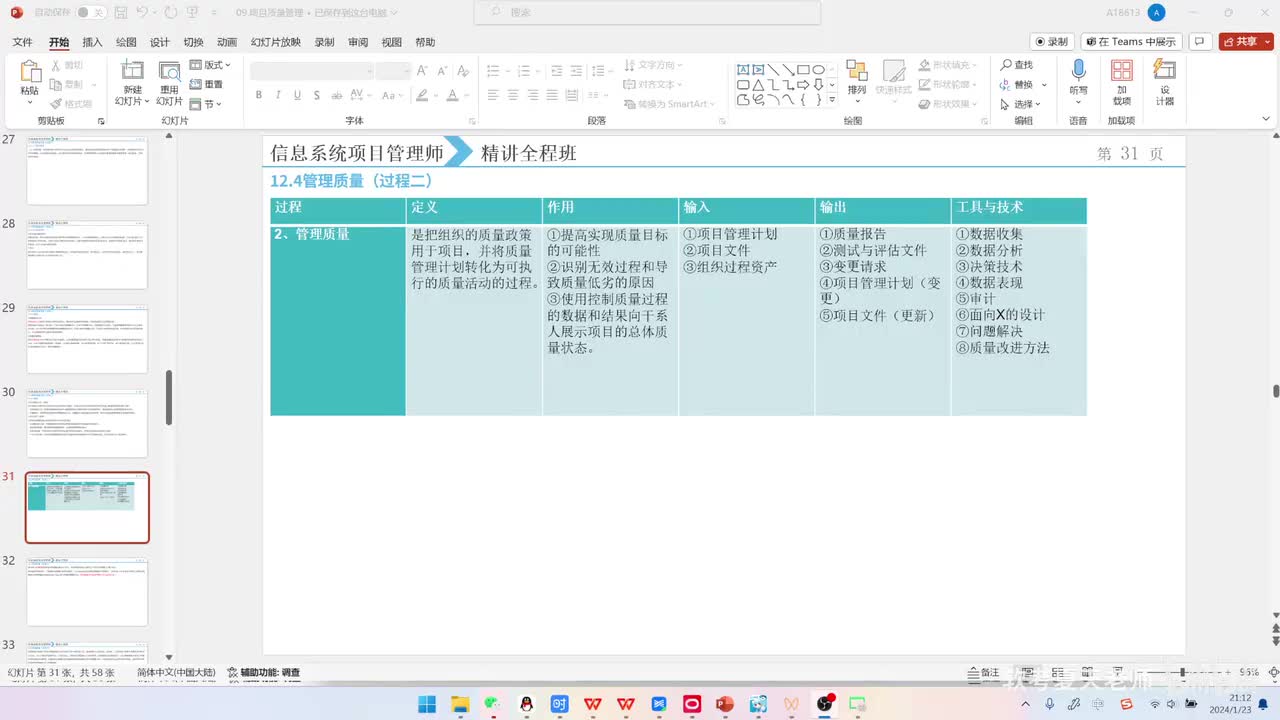The height and width of the screenshot is (720, 1280).
Task: Open File Explorer from the taskbar
Action: (x=460, y=704)
